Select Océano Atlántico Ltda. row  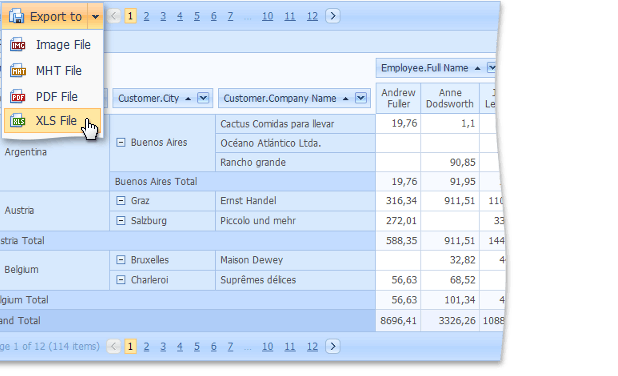click(295, 143)
